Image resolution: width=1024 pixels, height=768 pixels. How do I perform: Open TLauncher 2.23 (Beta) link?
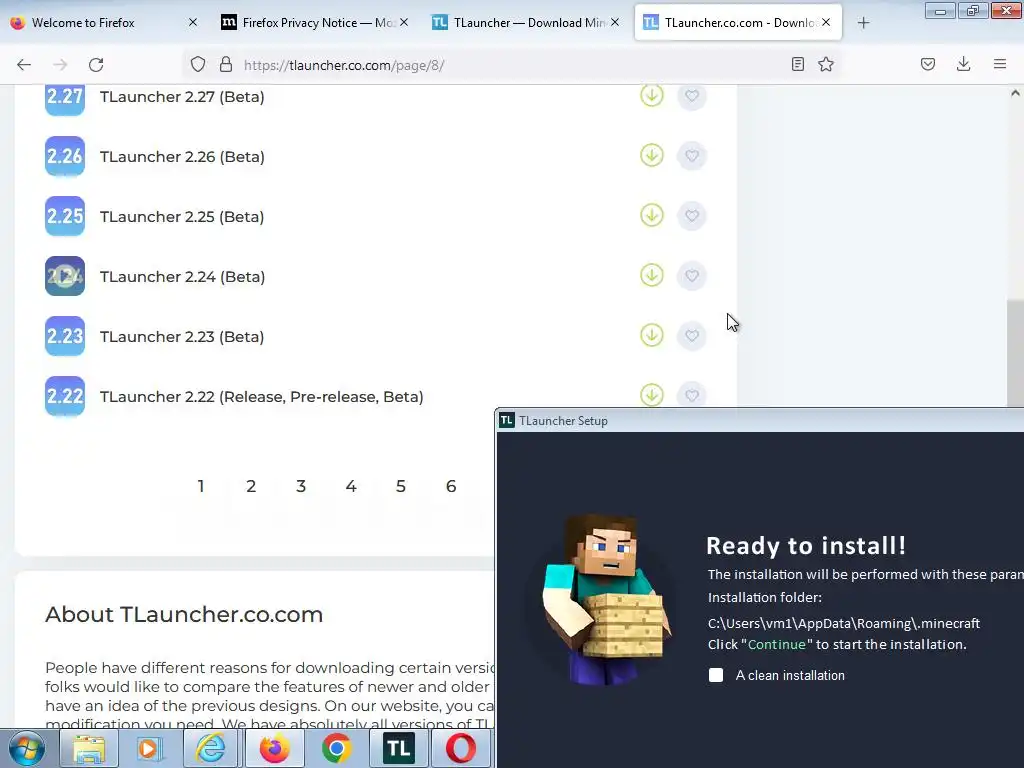pyautogui.click(x=182, y=337)
